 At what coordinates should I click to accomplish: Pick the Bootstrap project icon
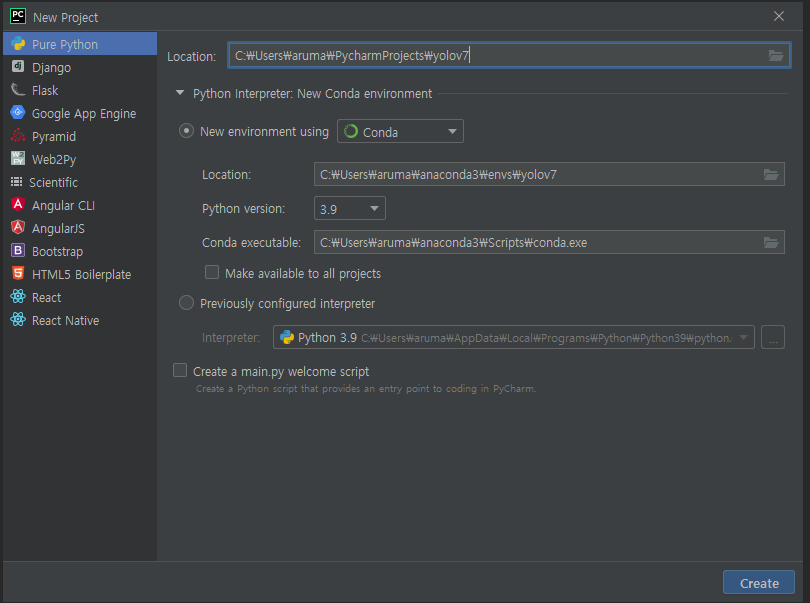(18, 251)
